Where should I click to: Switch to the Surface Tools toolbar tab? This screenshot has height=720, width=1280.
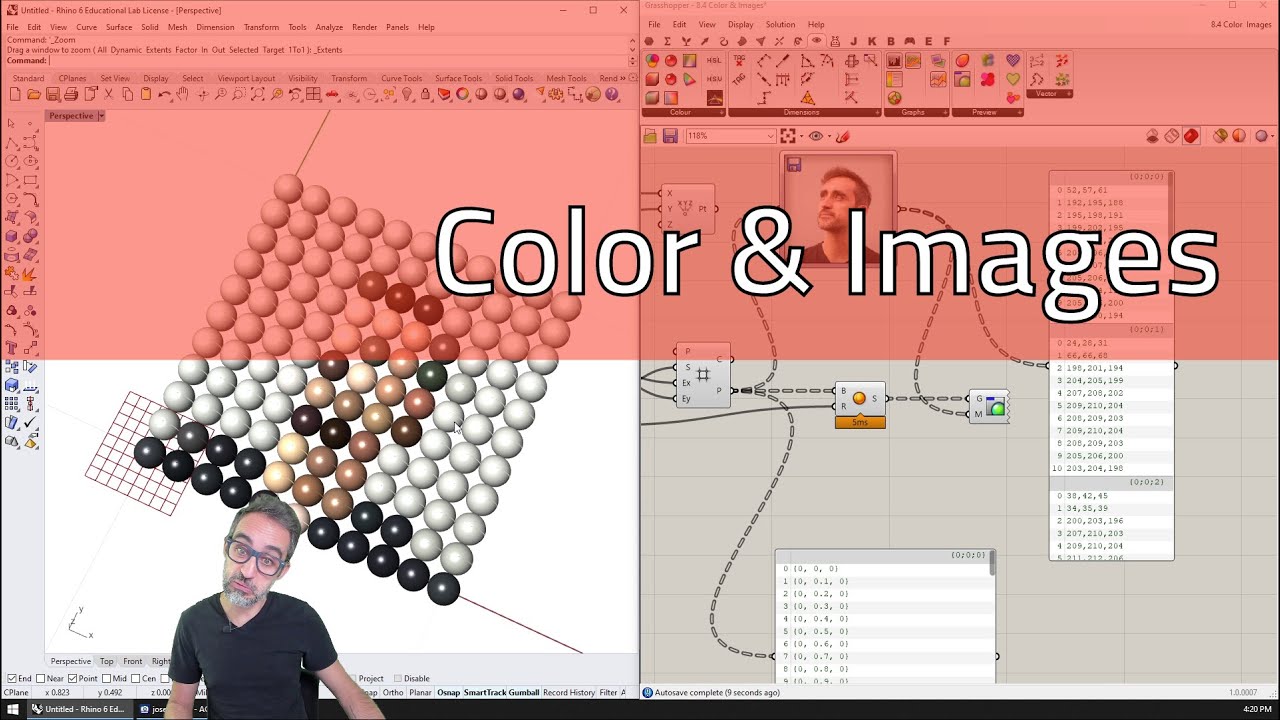[x=458, y=78]
